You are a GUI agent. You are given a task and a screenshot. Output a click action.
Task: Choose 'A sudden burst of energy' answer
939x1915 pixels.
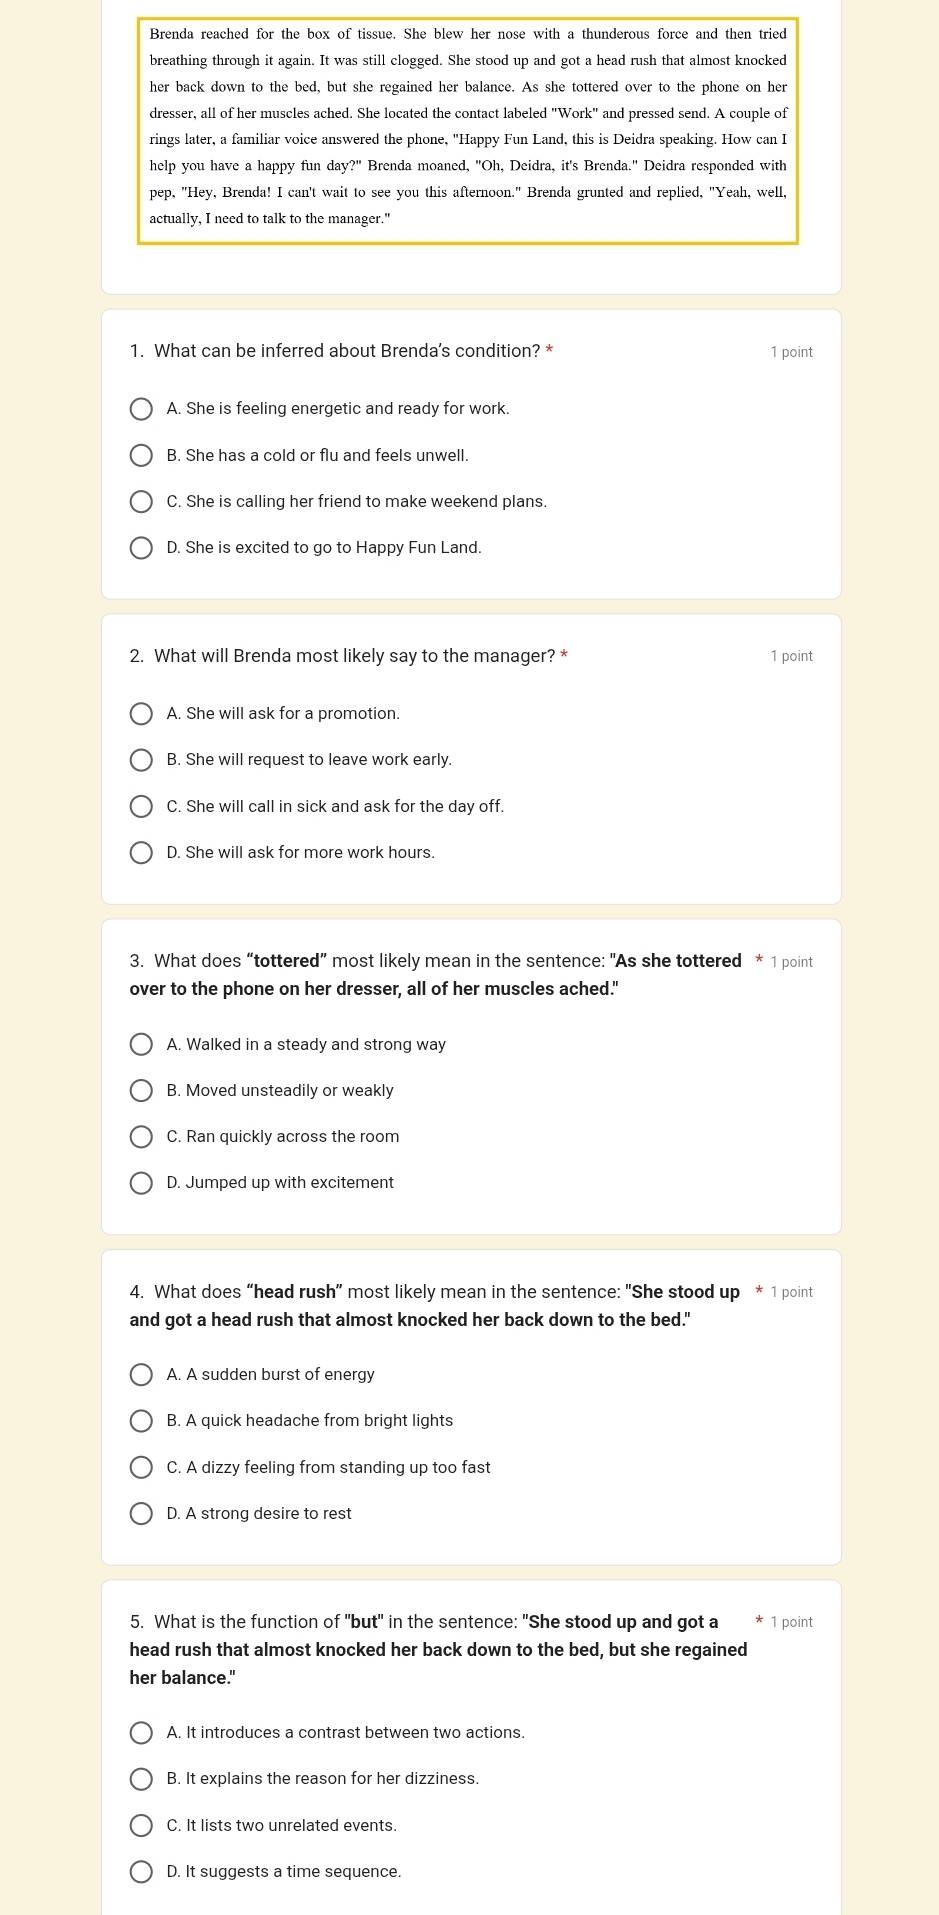pos(142,1375)
